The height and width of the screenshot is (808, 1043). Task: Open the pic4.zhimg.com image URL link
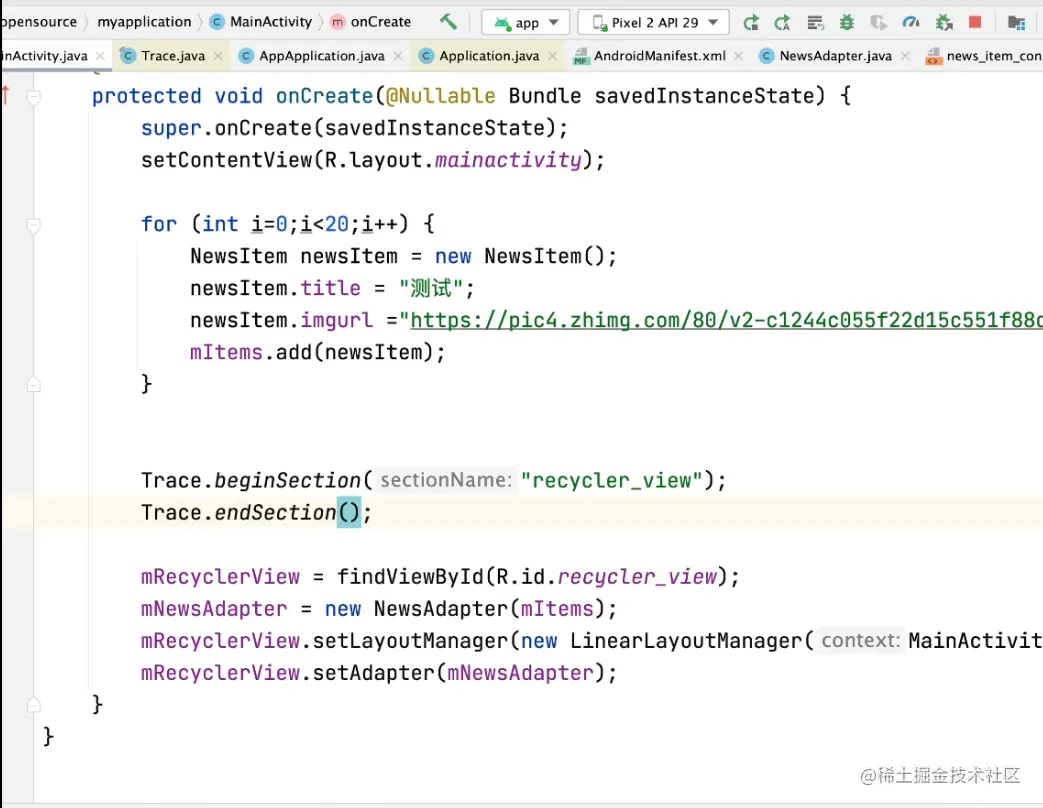[726, 321]
